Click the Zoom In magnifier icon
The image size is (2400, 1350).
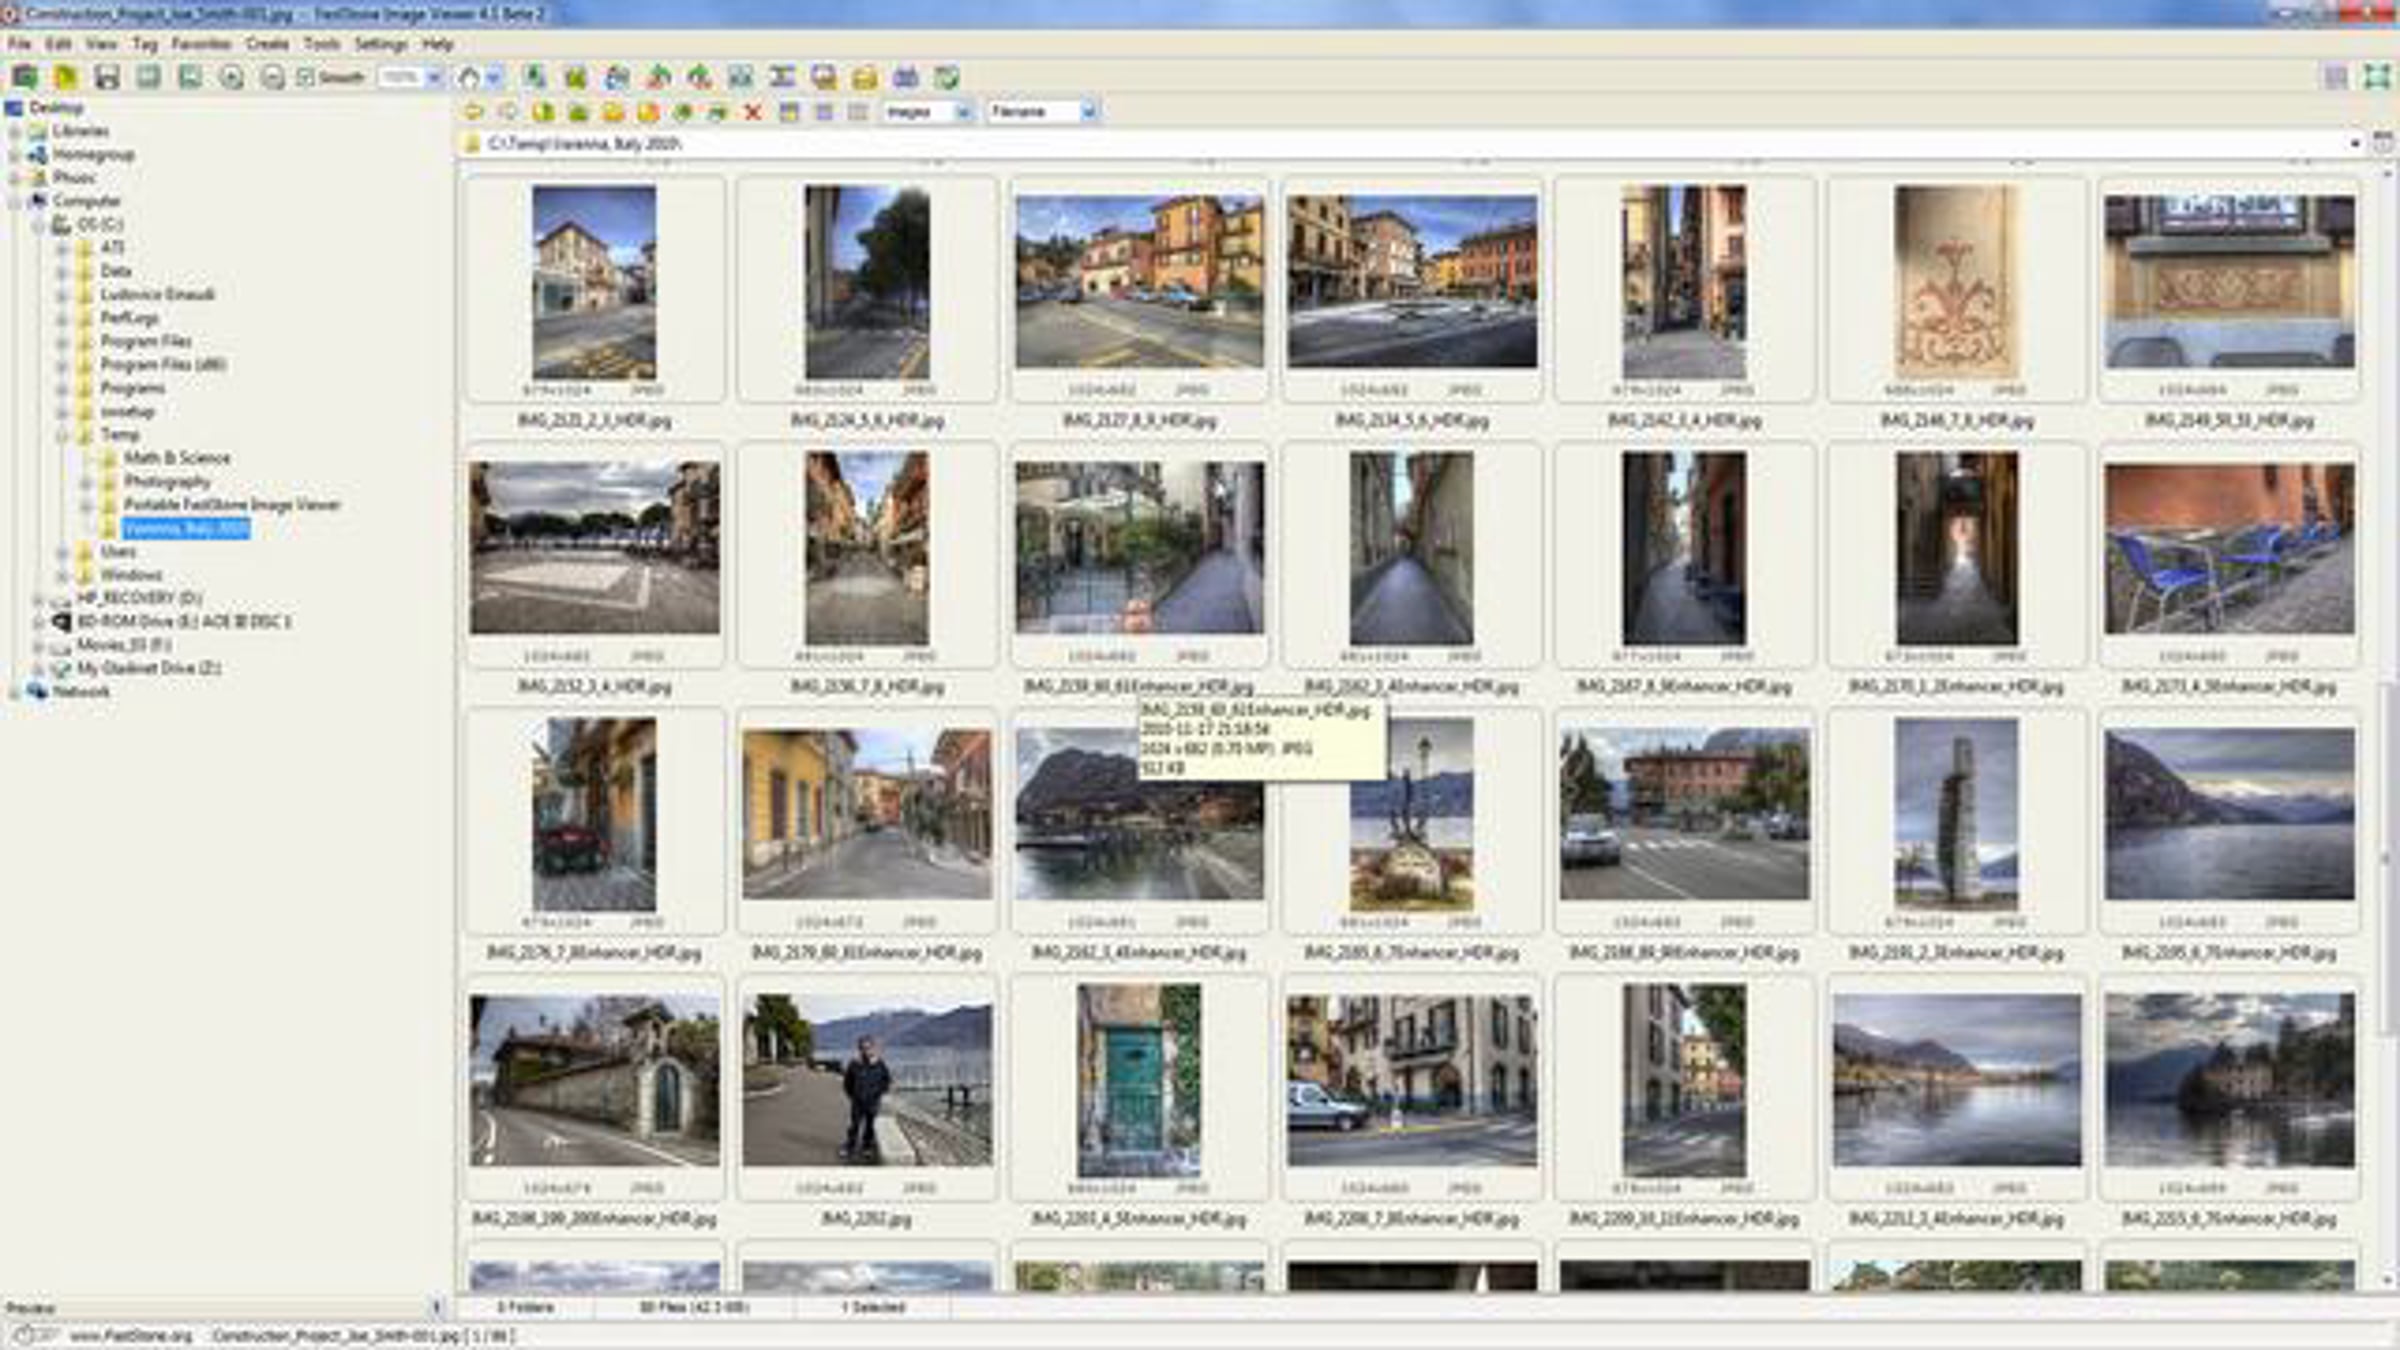pyautogui.click(x=231, y=77)
